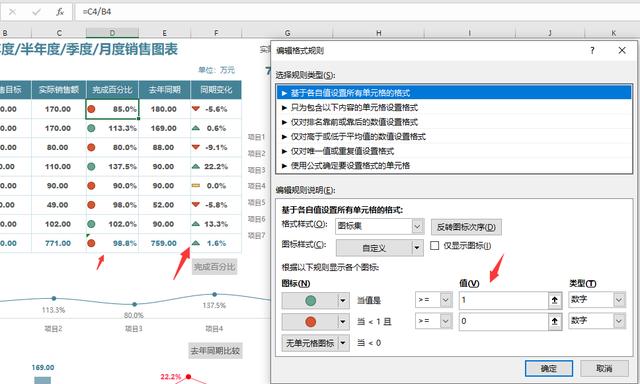Select the total cell showing 759.00
The width and height of the screenshot is (640, 384).
coord(164,243)
